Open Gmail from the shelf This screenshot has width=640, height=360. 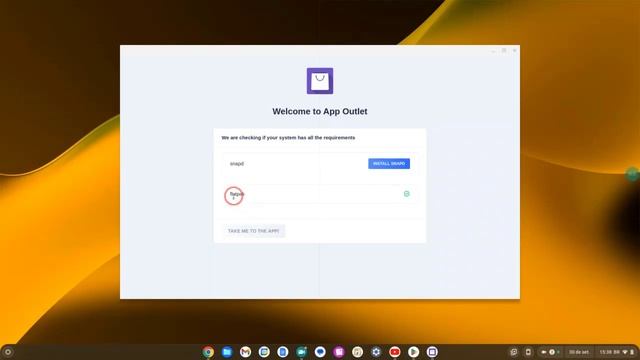coord(245,352)
